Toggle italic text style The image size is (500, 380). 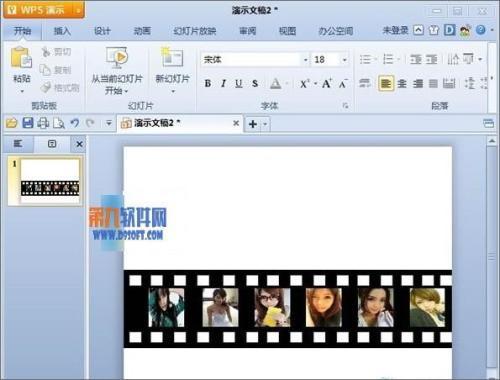[223, 83]
